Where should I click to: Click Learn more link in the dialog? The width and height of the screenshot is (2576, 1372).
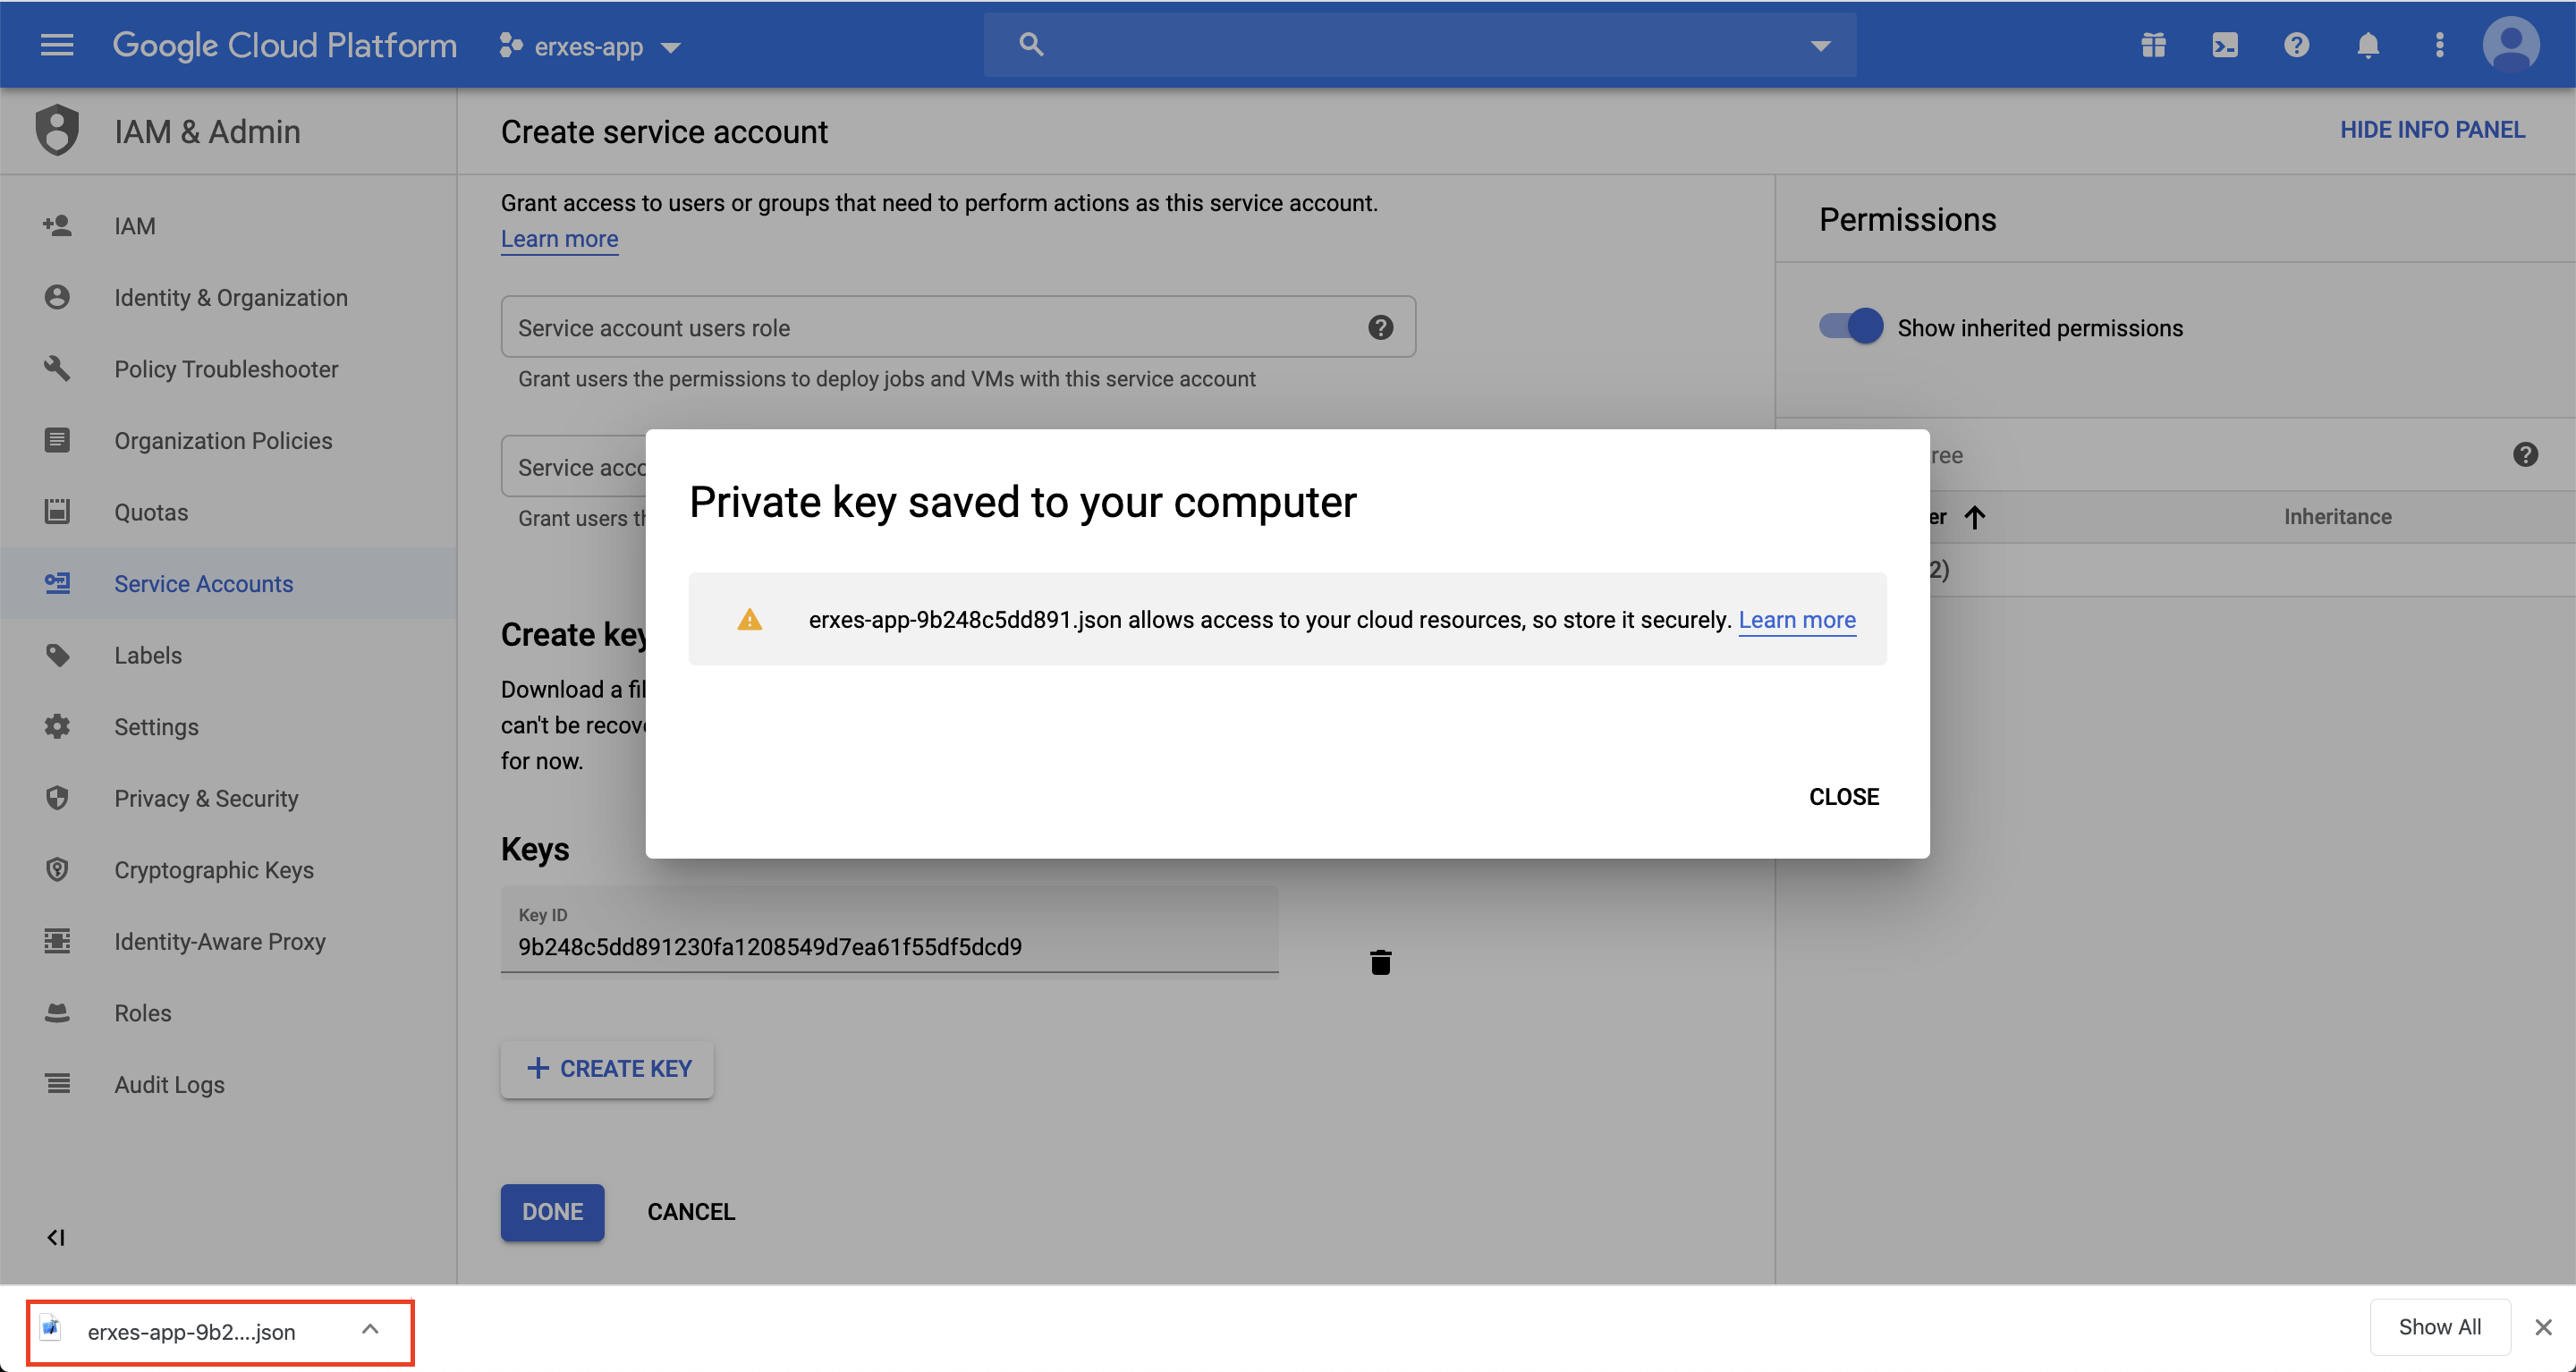1796,619
